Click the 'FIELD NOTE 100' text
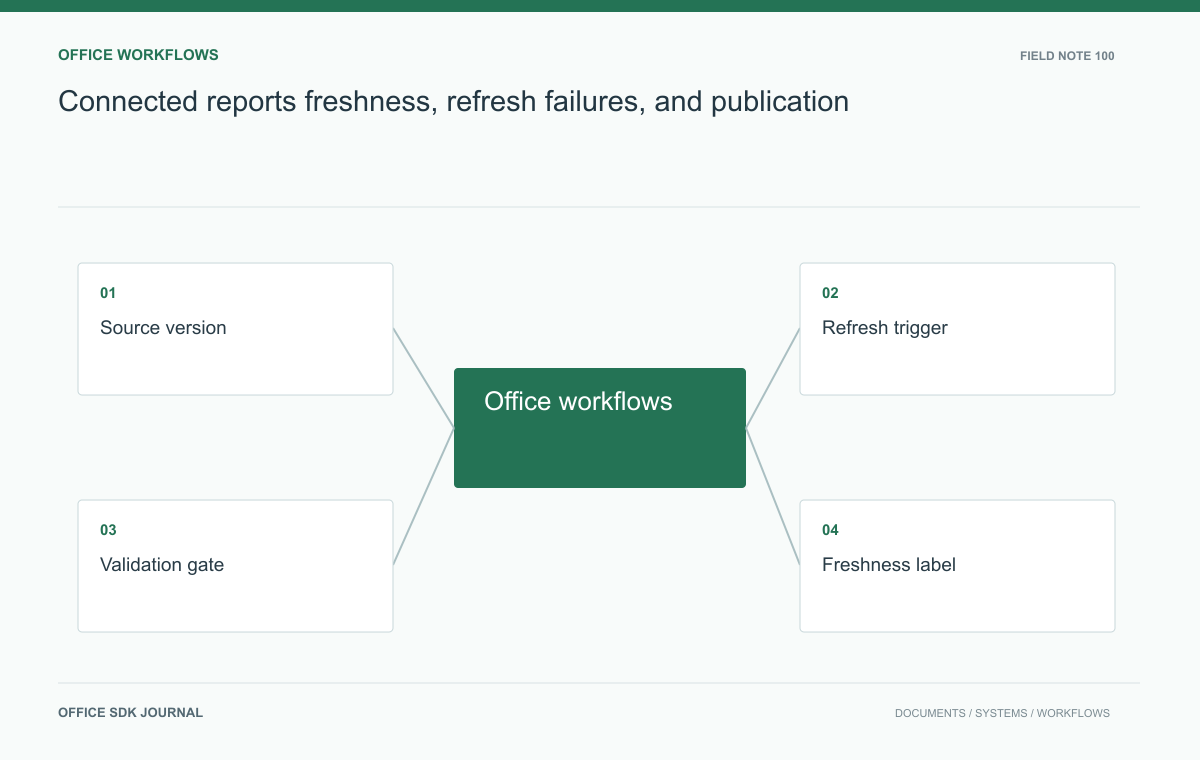This screenshot has width=1200, height=760. point(1067,56)
